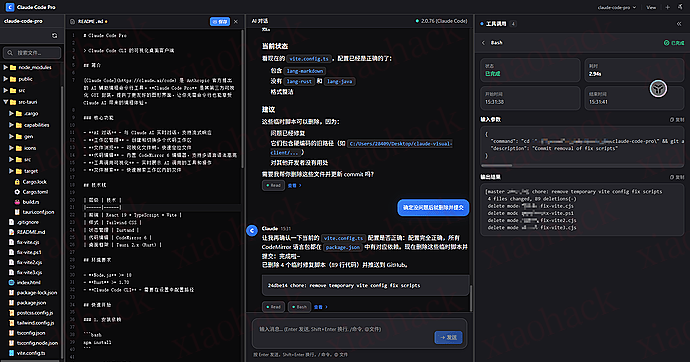This screenshot has height=362, width=690.
Task: Go back from Bash tool detail
Action: (483, 43)
